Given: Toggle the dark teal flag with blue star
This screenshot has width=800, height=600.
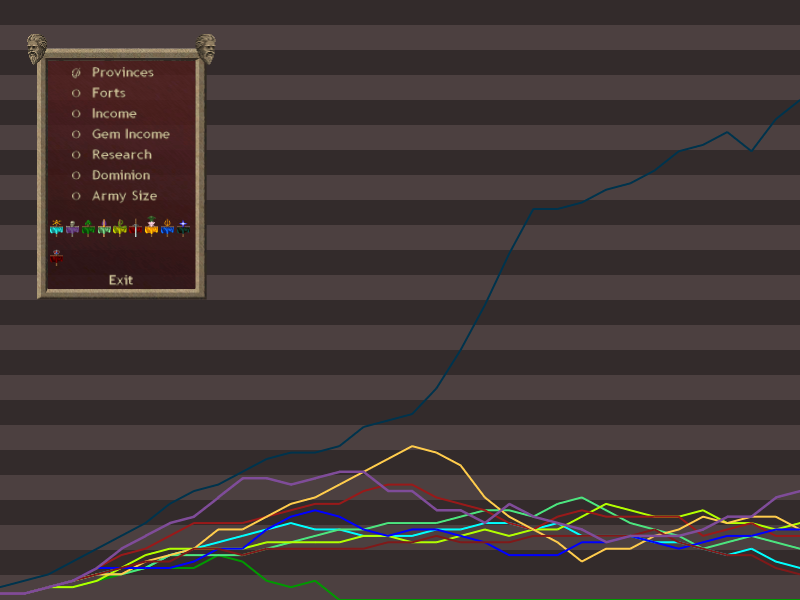Looking at the screenshot, I should tap(183, 228).
